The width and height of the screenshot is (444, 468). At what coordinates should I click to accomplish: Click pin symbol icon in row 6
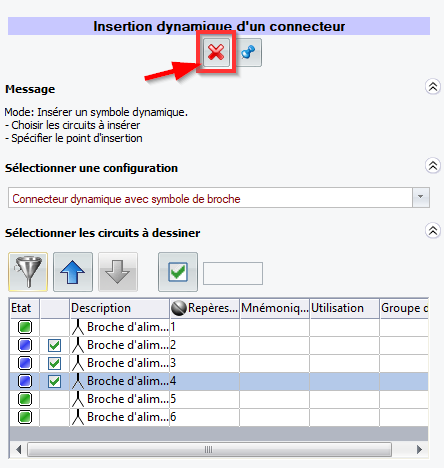(x=78, y=417)
